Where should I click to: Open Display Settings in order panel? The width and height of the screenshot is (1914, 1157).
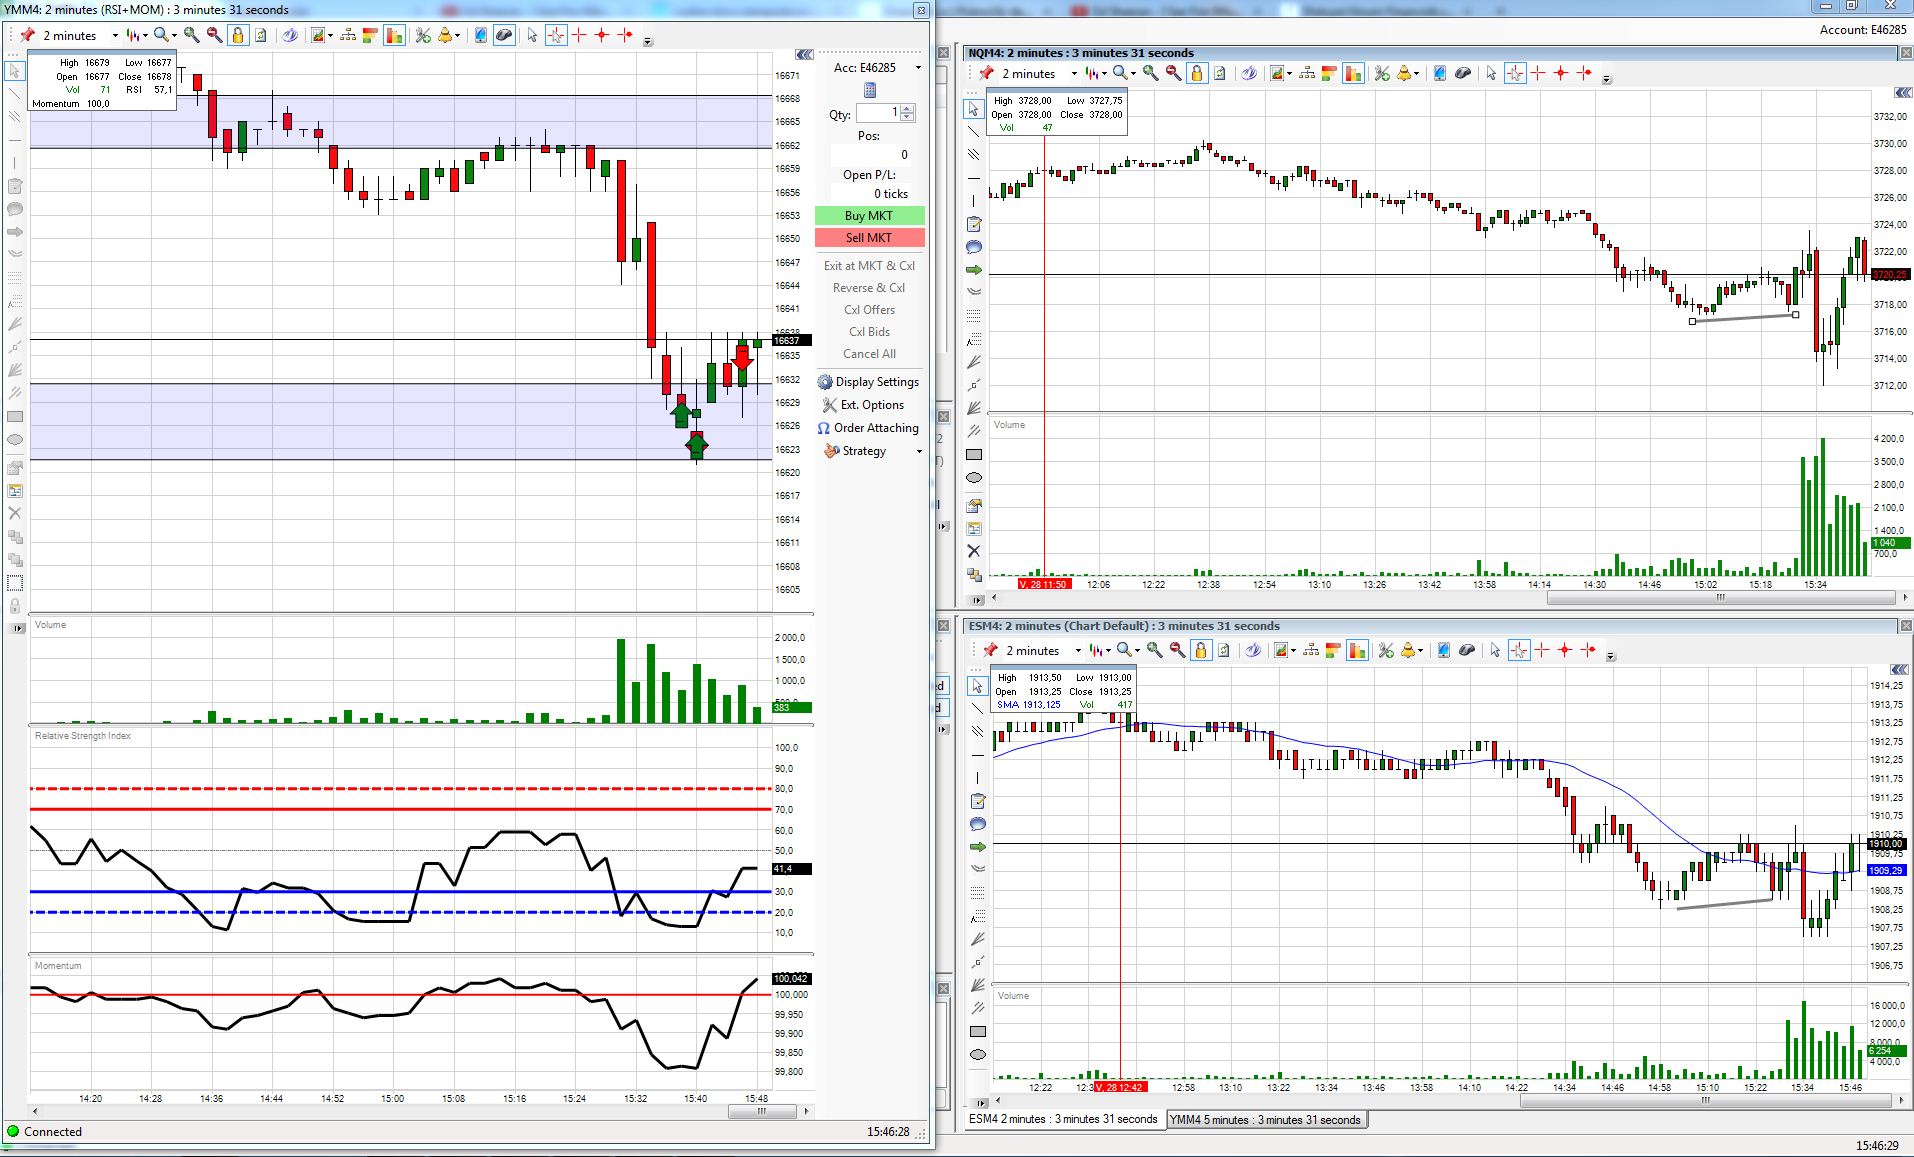pyautogui.click(x=869, y=382)
